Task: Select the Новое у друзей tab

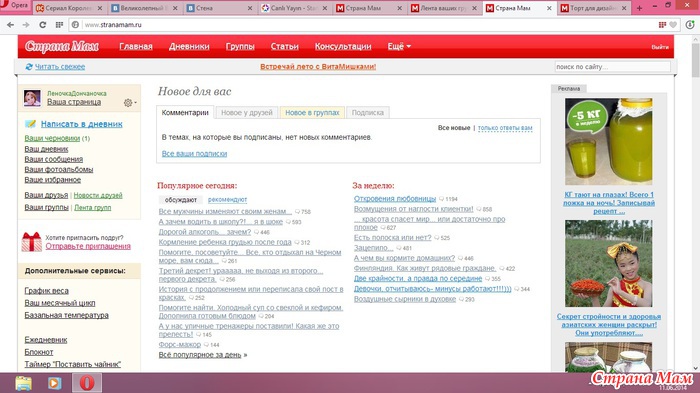Action: (247, 113)
